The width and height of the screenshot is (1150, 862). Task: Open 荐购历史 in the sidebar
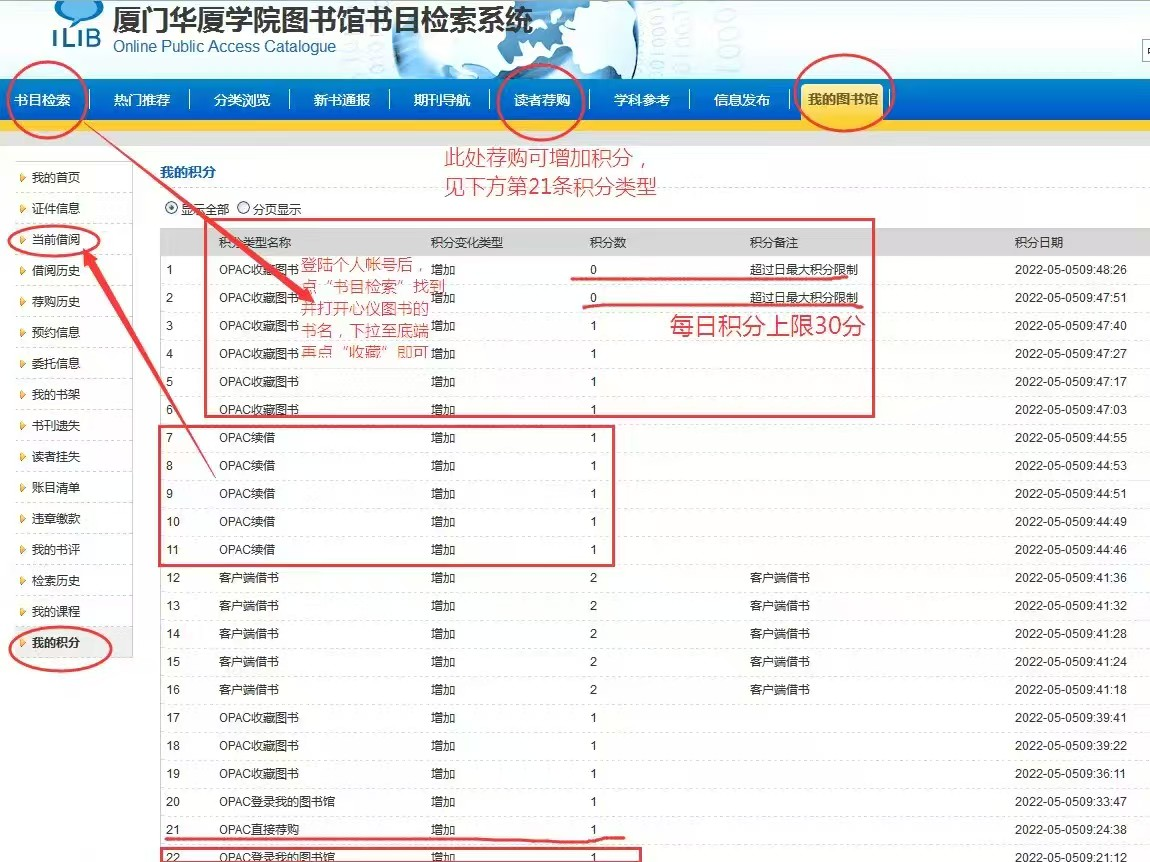[56, 302]
